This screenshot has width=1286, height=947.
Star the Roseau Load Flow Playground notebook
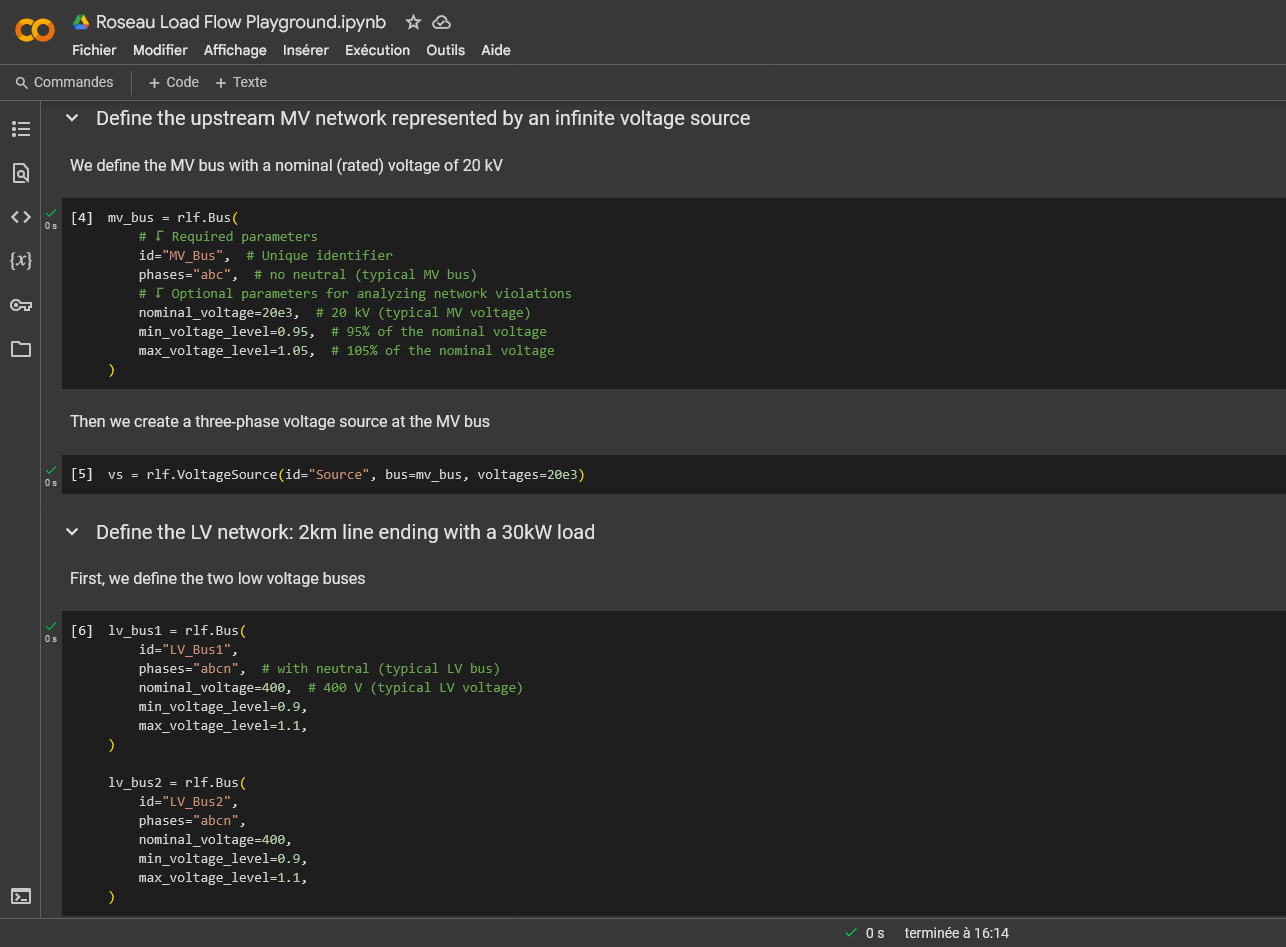413,22
